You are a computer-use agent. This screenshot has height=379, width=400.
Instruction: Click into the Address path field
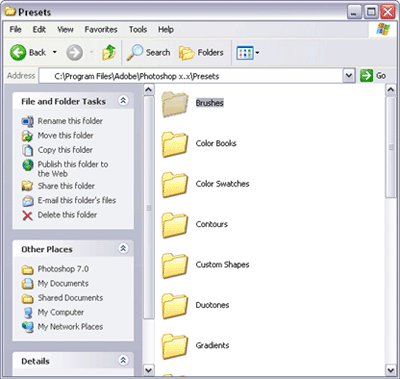[x=191, y=76]
